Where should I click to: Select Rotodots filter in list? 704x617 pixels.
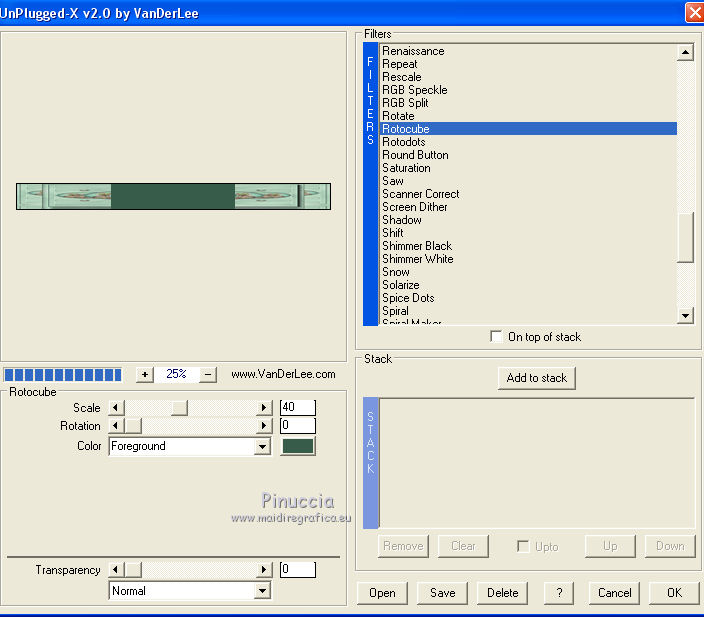coord(403,142)
